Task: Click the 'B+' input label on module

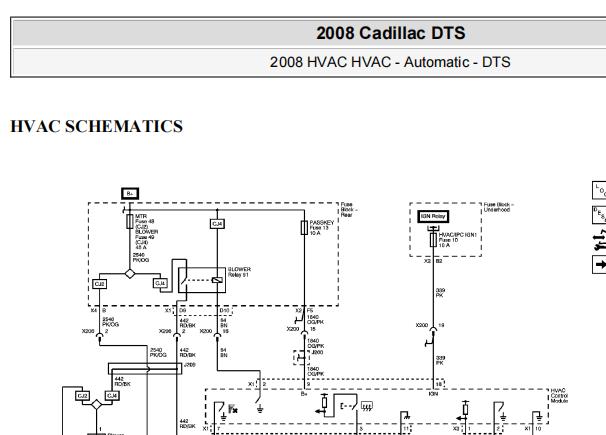Action: pyautogui.click(x=304, y=394)
